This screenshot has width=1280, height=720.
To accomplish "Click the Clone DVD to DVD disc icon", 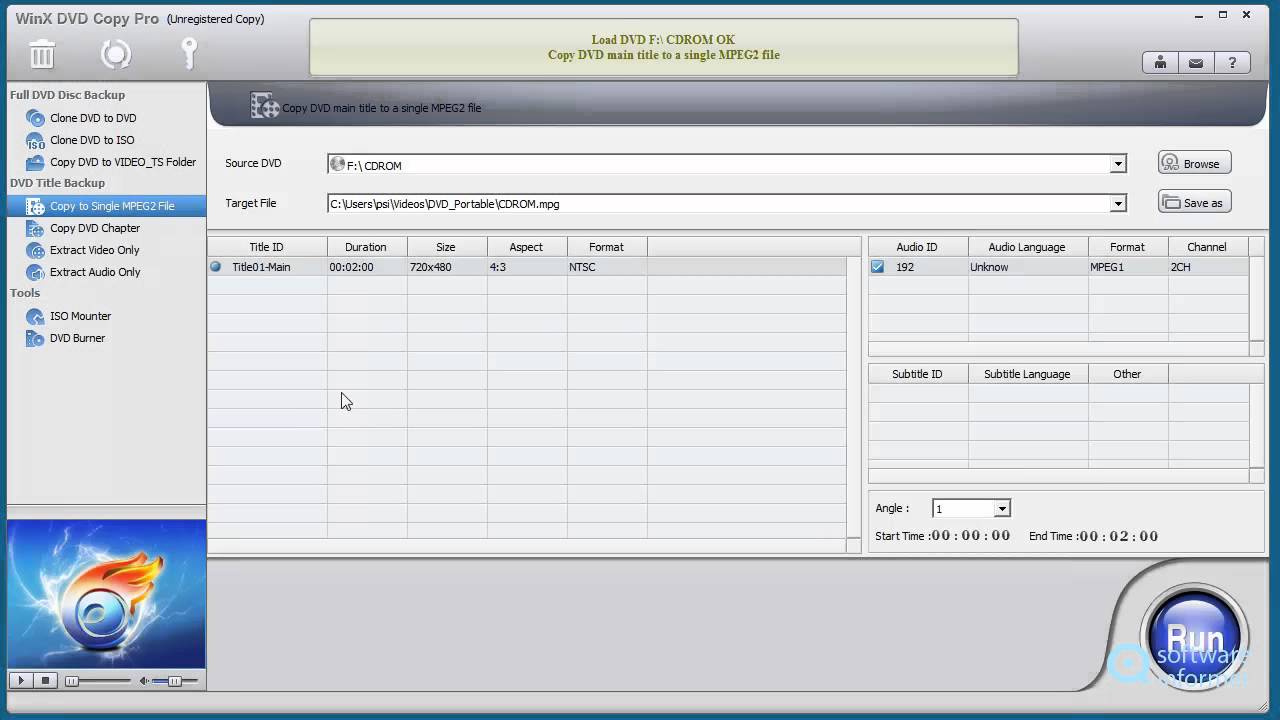I will pos(35,118).
